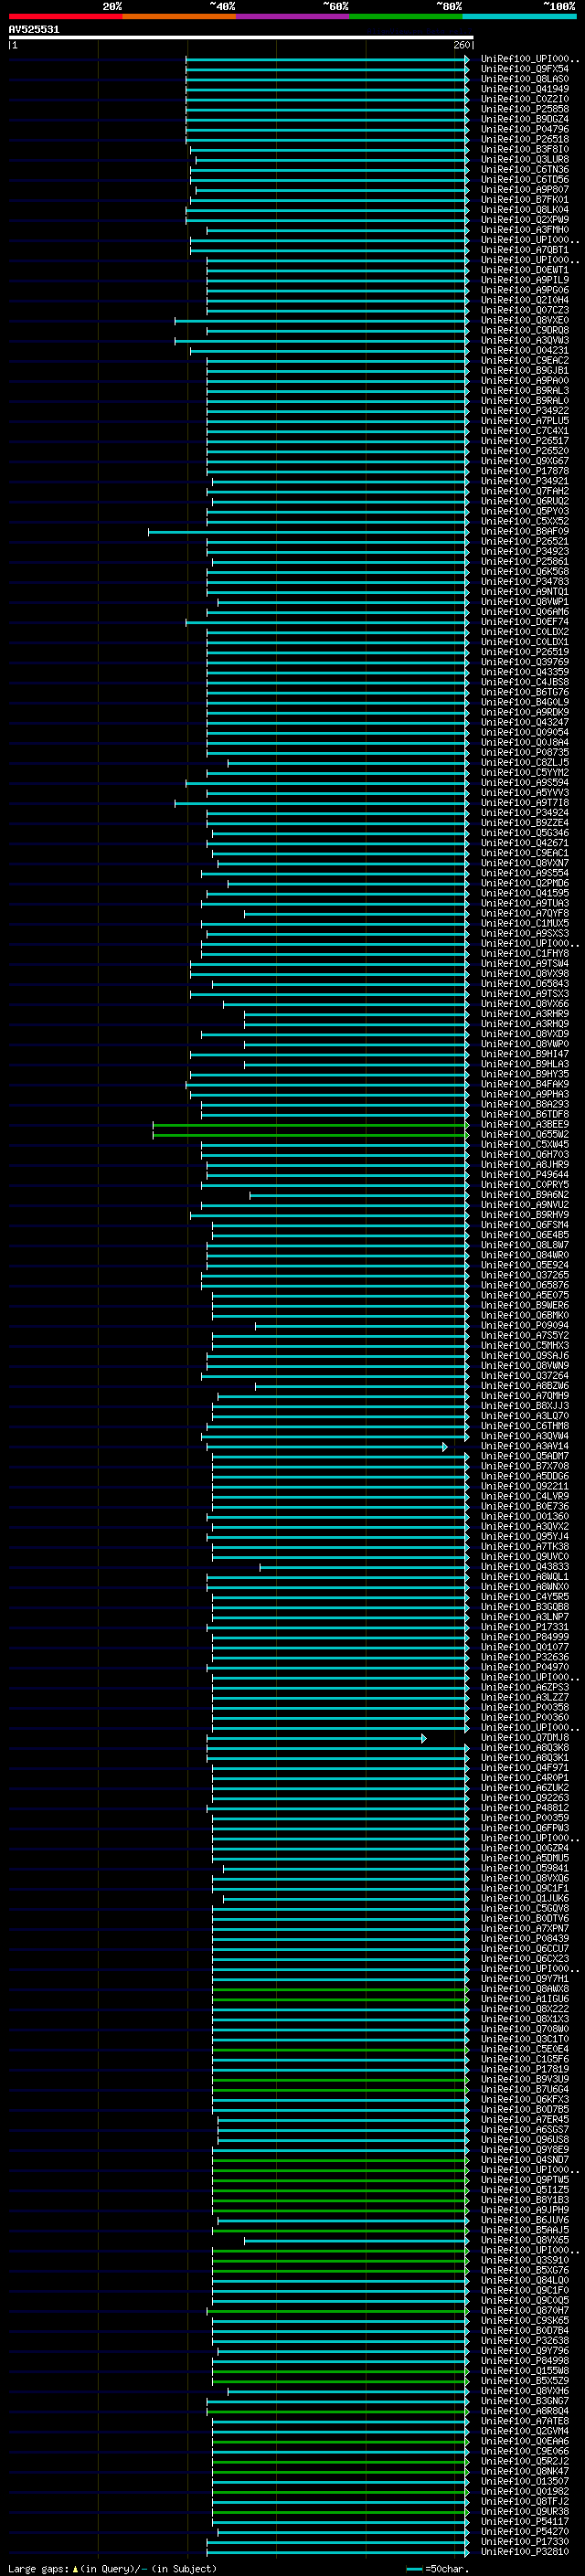
Task: Select hit label UniRef100_B6JUV6
Action: coord(525,2219)
